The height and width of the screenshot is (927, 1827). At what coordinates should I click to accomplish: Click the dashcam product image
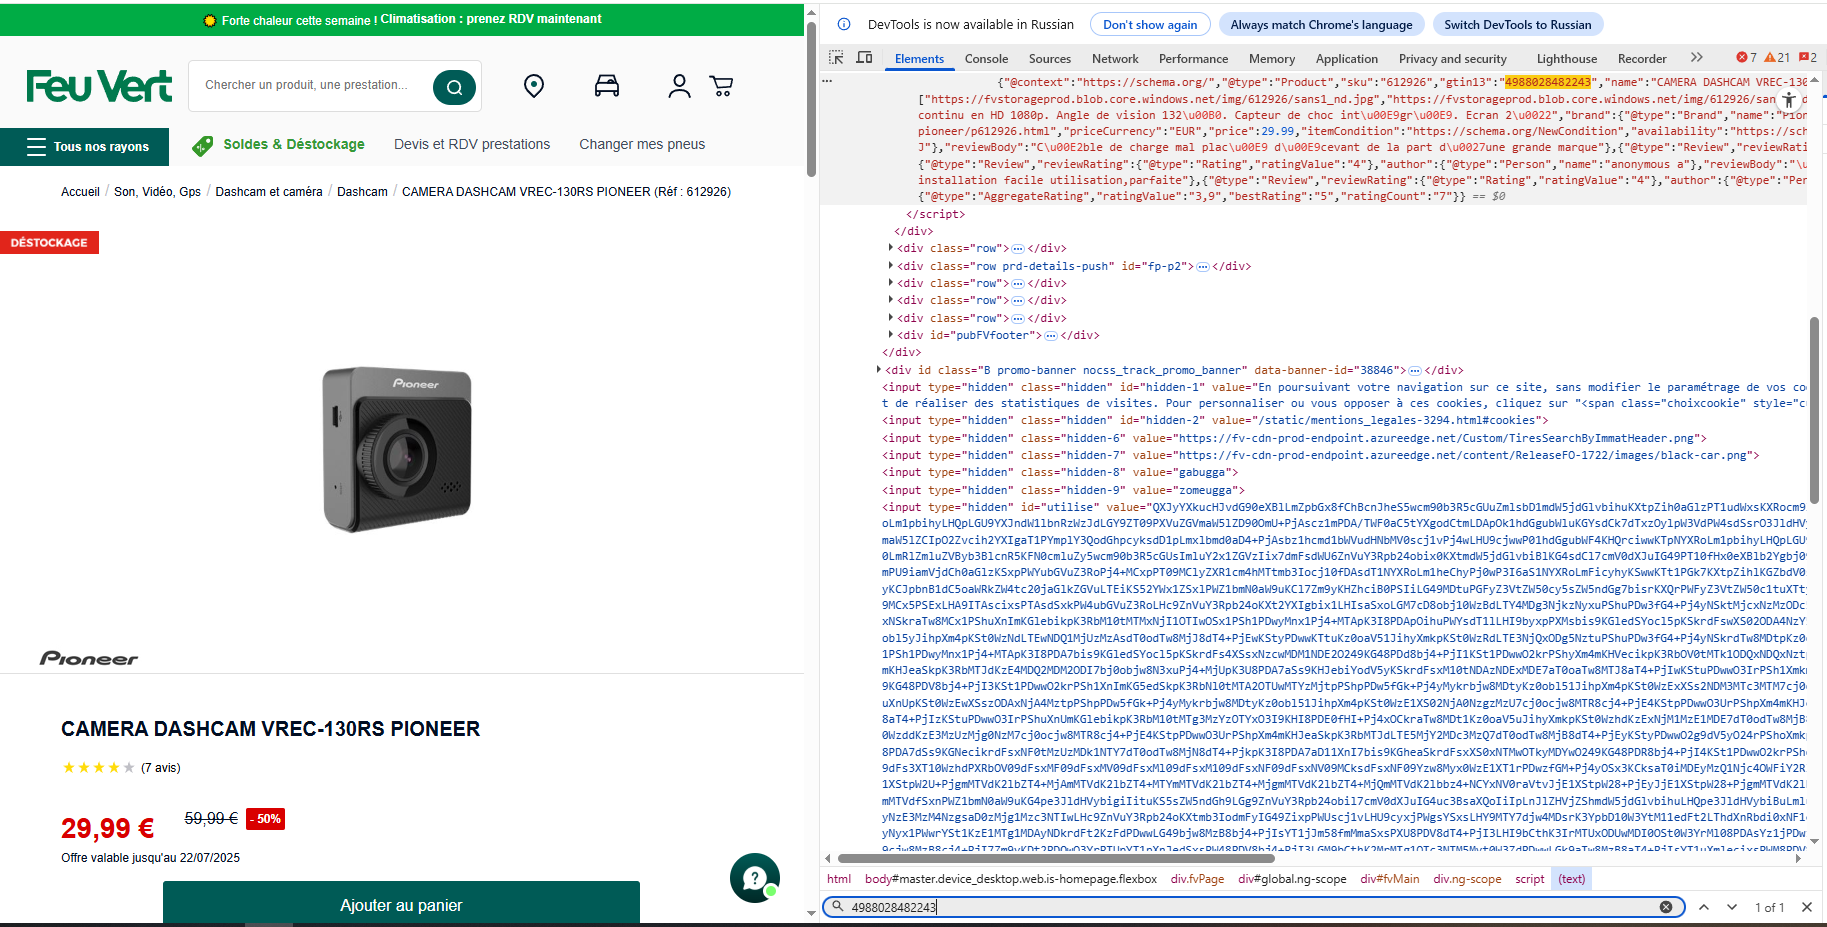(397, 449)
